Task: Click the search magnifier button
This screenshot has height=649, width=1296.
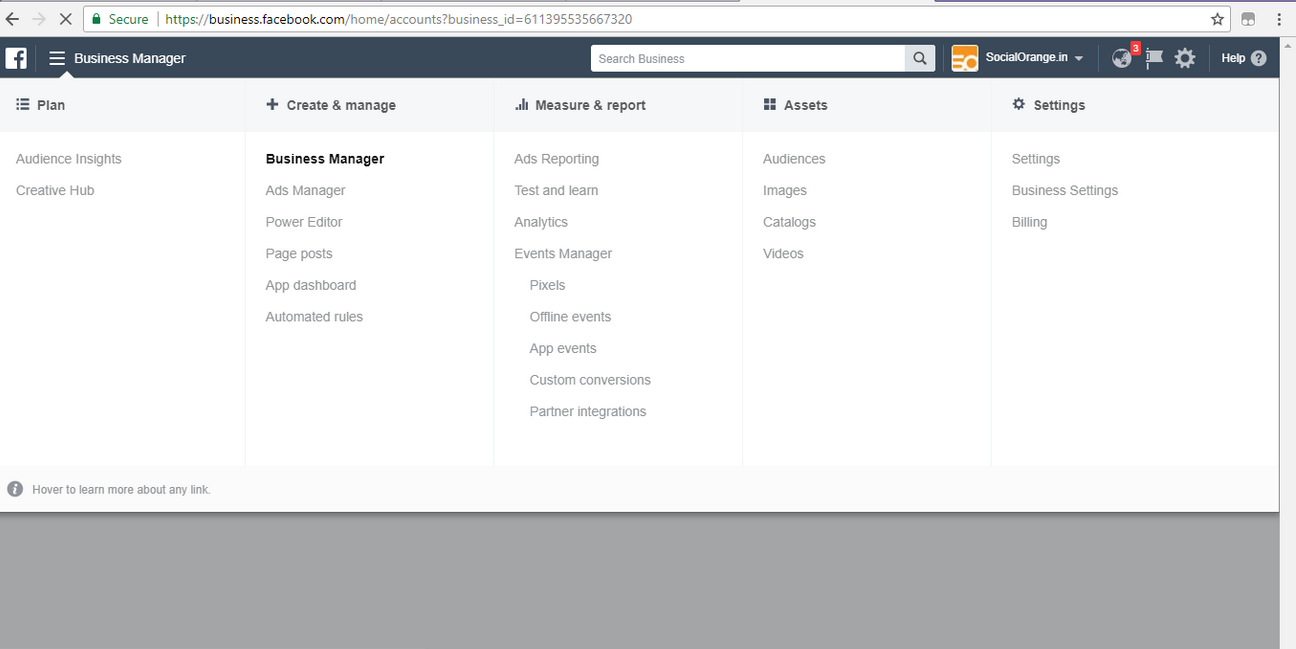Action: pyautogui.click(x=920, y=58)
